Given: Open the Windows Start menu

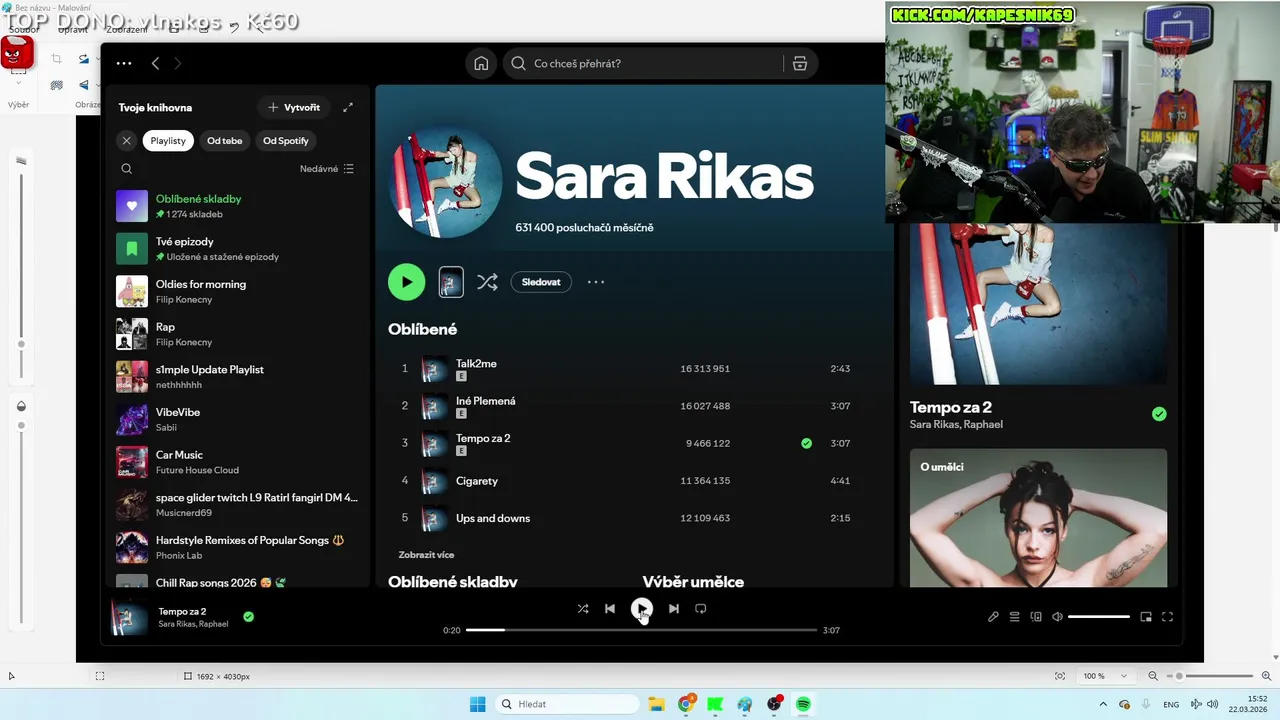Looking at the screenshot, I should click(477, 704).
